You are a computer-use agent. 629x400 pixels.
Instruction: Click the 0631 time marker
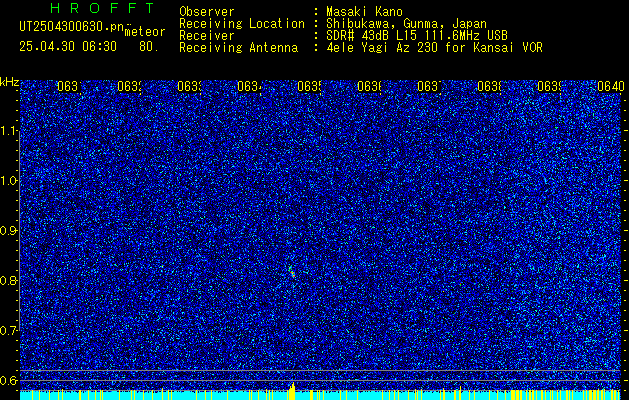click(69, 86)
